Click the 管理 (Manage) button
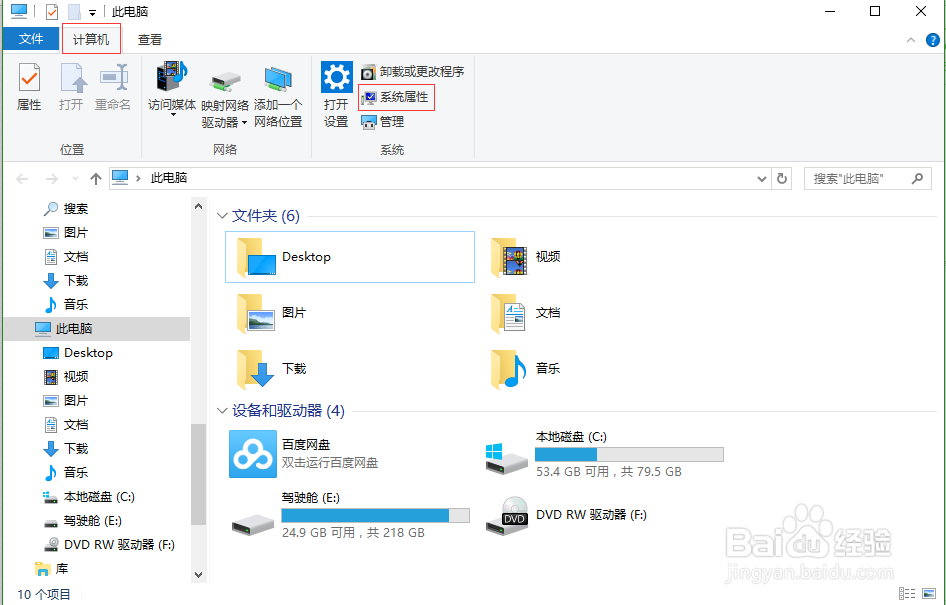The image size is (946, 605). click(x=385, y=120)
